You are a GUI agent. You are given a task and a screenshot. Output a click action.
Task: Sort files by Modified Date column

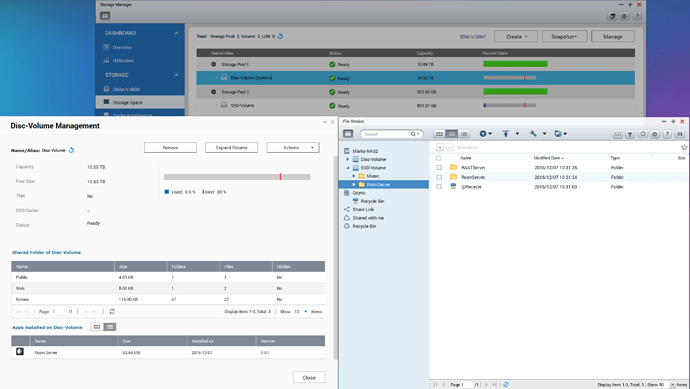click(x=548, y=158)
